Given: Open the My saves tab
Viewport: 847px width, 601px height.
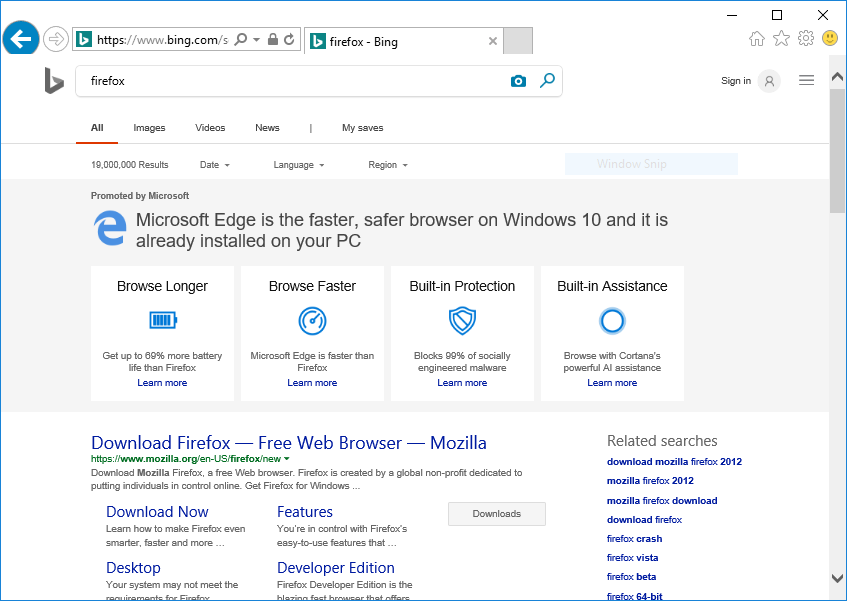Looking at the screenshot, I should [362, 128].
